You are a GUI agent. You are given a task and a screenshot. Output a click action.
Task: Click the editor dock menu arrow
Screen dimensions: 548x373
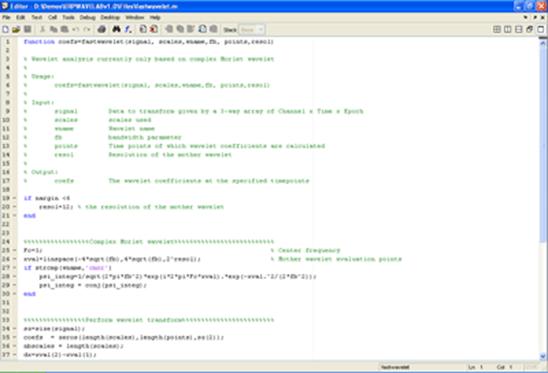pos(525,17)
